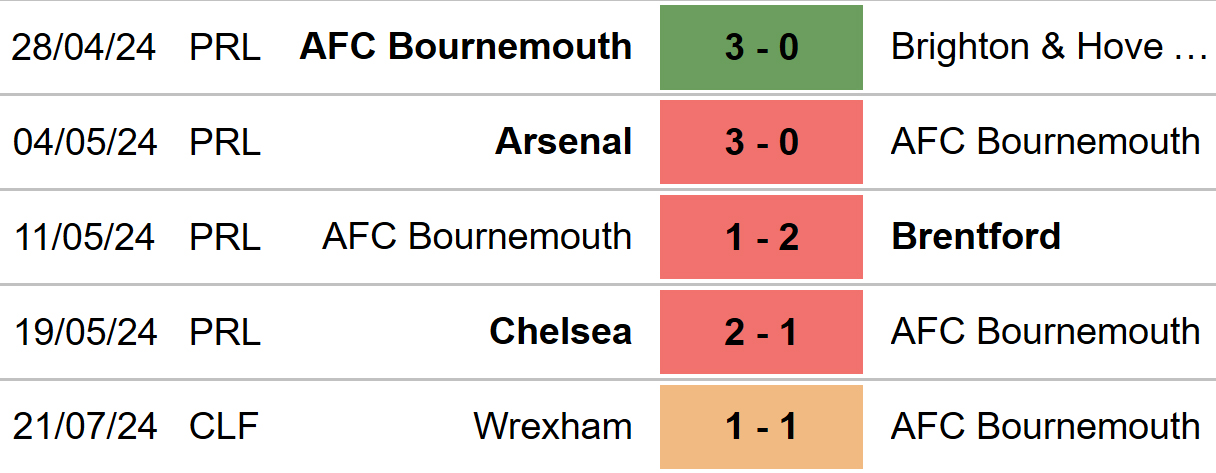The image size is (1216, 473).
Task: Open the Wrexham team link
Action: coord(552,427)
